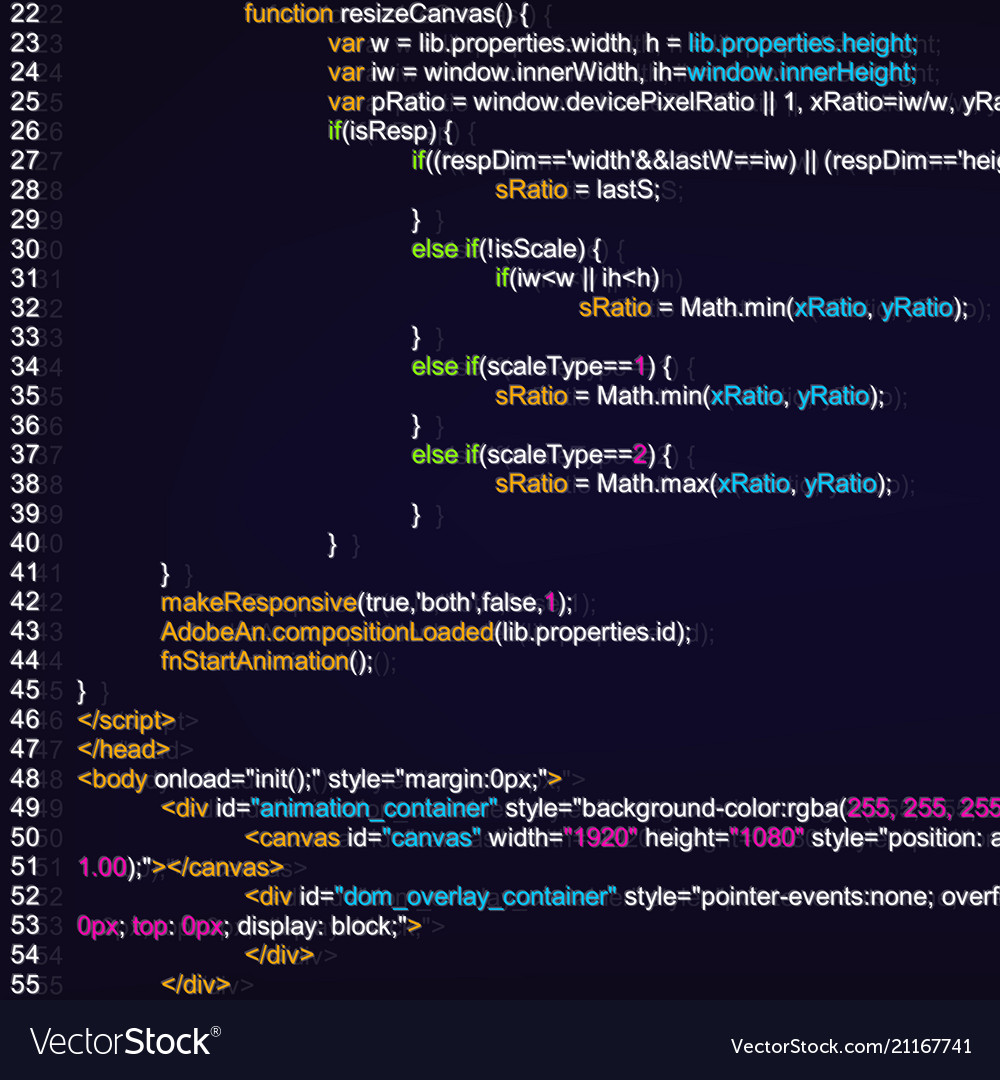Image resolution: width=1000 pixels, height=1080 pixels.
Task: Select 'Math.max' on line 38
Action: pos(652,484)
